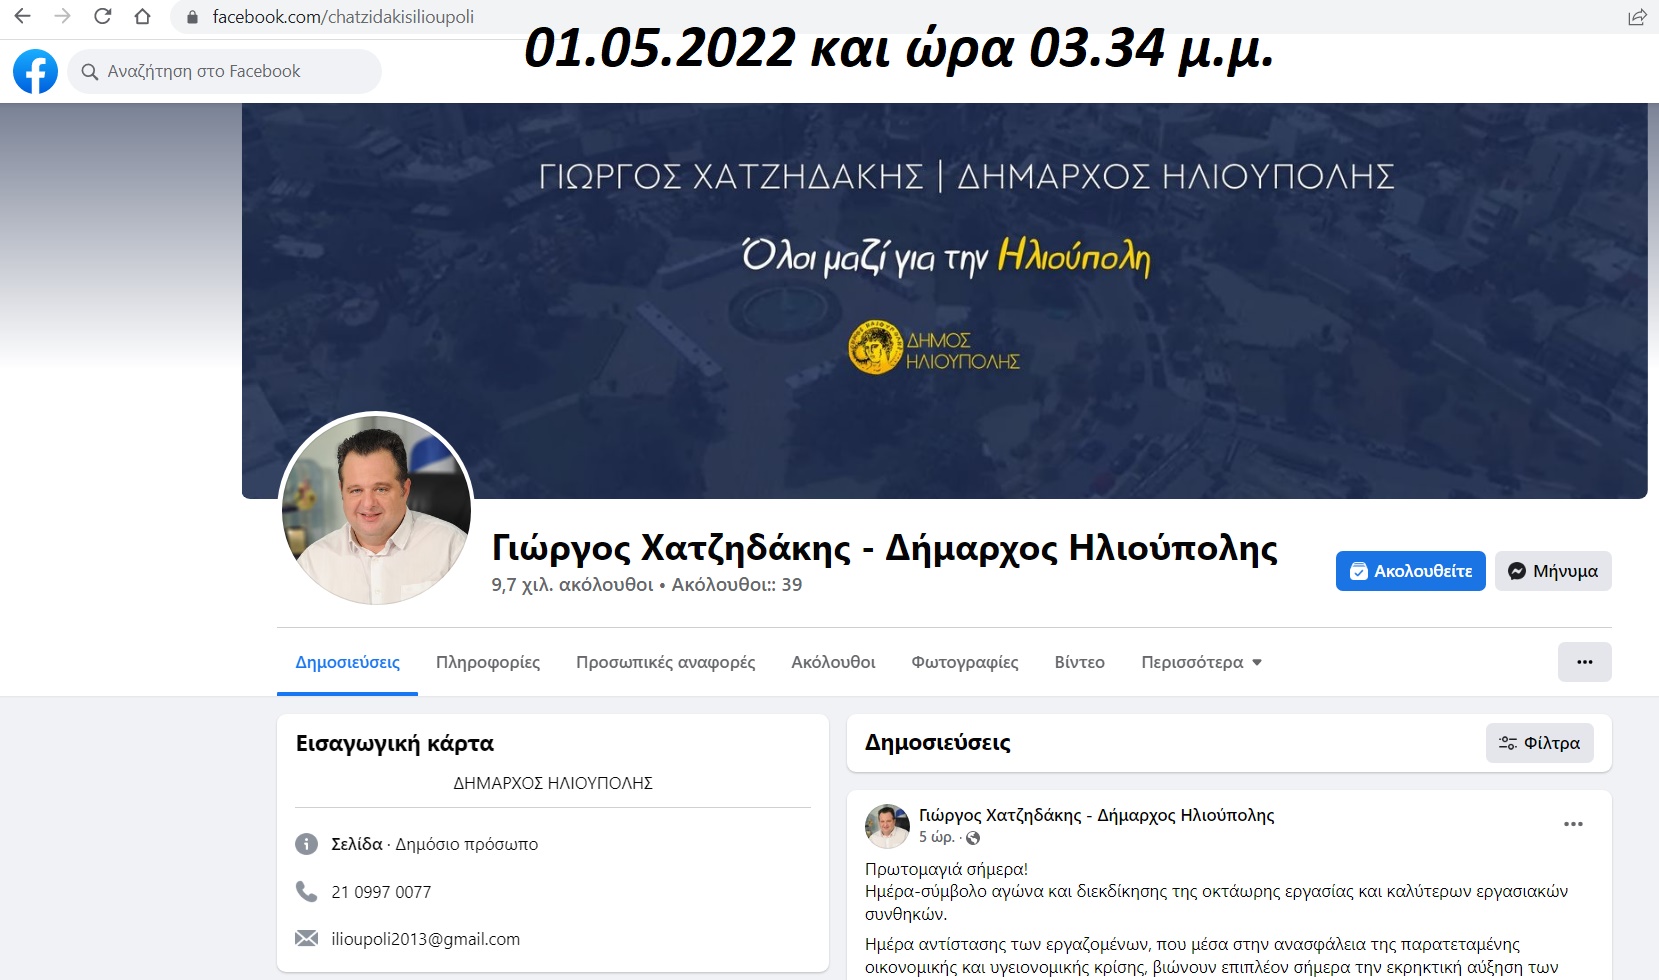The height and width of the screenshot is (980, 1659).
Task: Open Facebook home via logo
Action: tap(35, 72)
